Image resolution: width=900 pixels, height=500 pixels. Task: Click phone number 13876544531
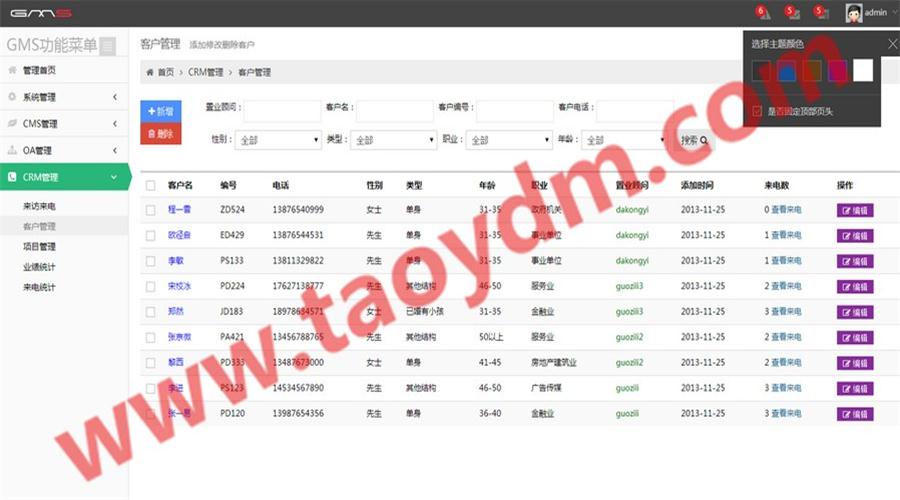[x=298, y=235]
